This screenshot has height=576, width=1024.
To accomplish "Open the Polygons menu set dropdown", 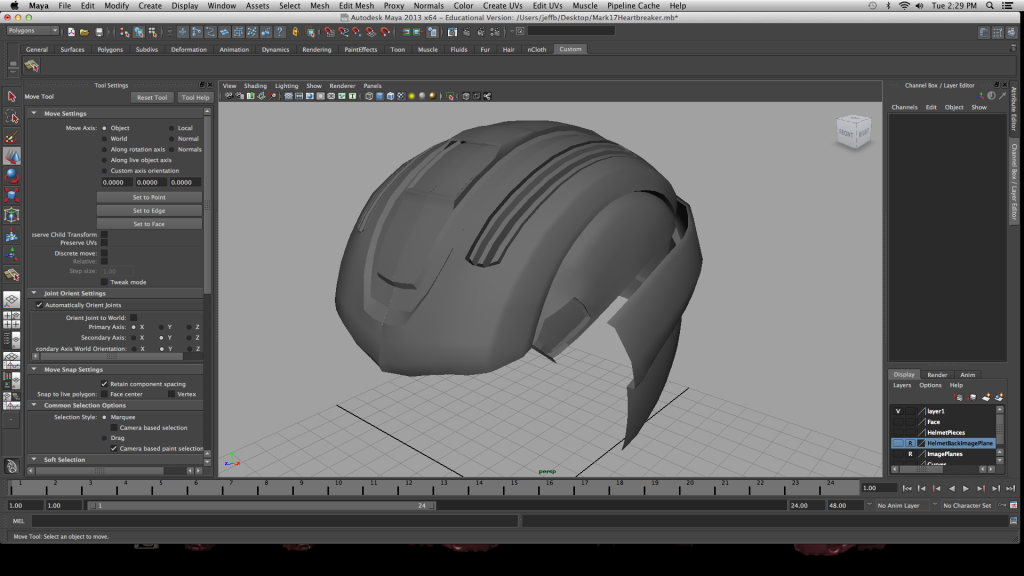I will 32,31.
